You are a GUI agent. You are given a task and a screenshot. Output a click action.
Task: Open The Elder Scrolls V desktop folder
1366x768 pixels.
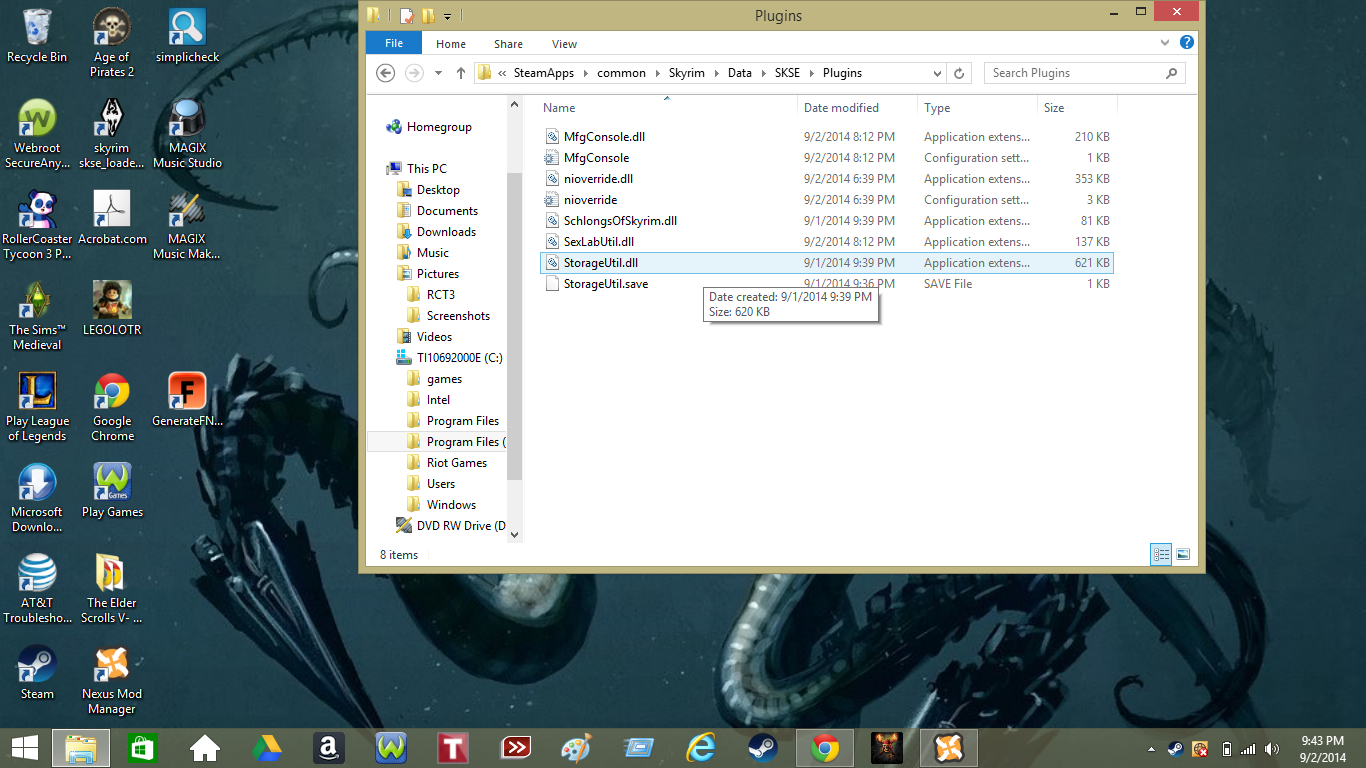112,589
